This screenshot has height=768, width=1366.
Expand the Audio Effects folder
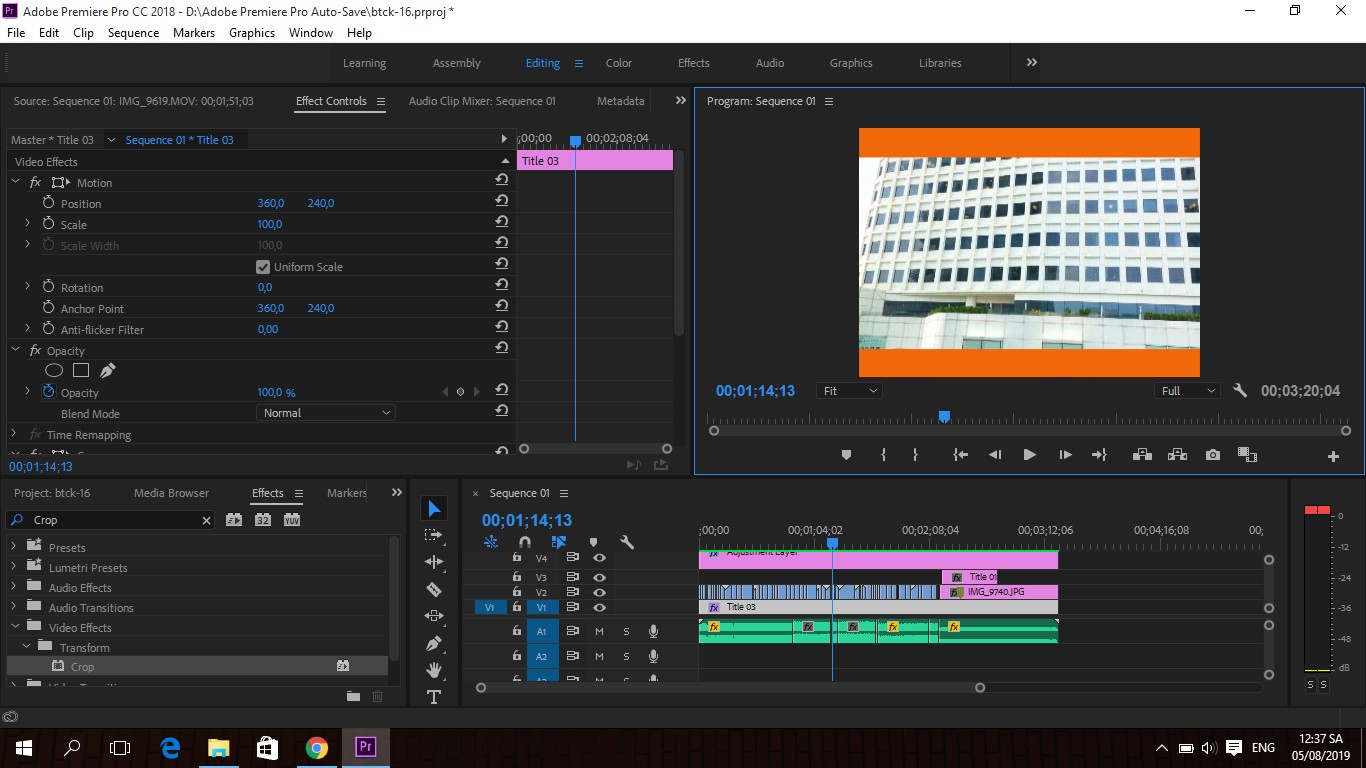click(14, 588)
